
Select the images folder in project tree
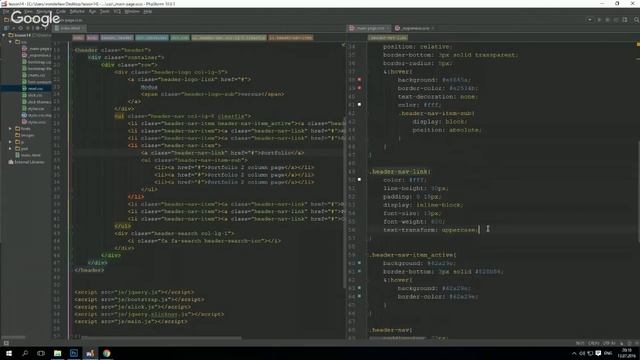point(24,135)
